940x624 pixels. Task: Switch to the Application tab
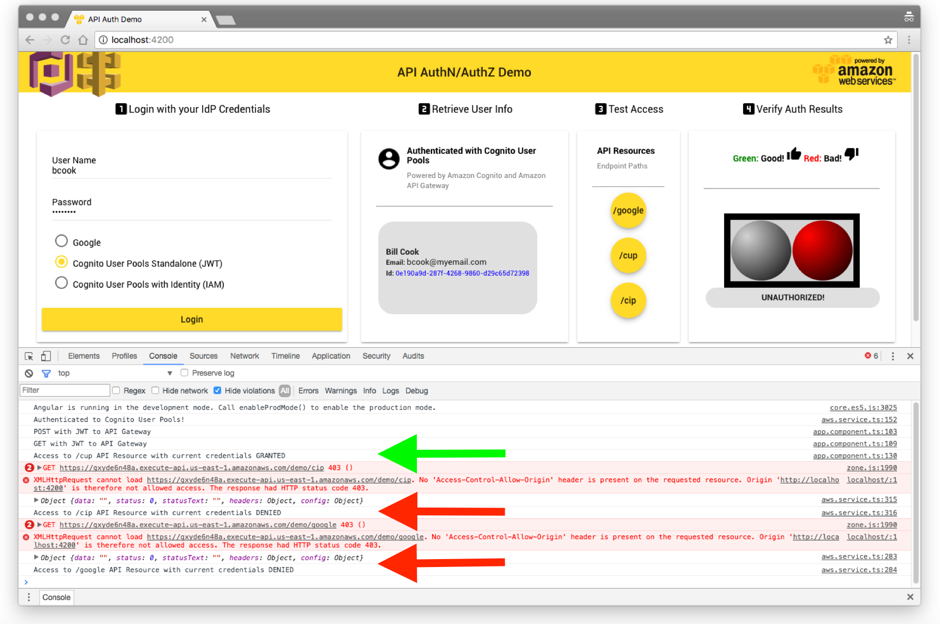[331, 356]
